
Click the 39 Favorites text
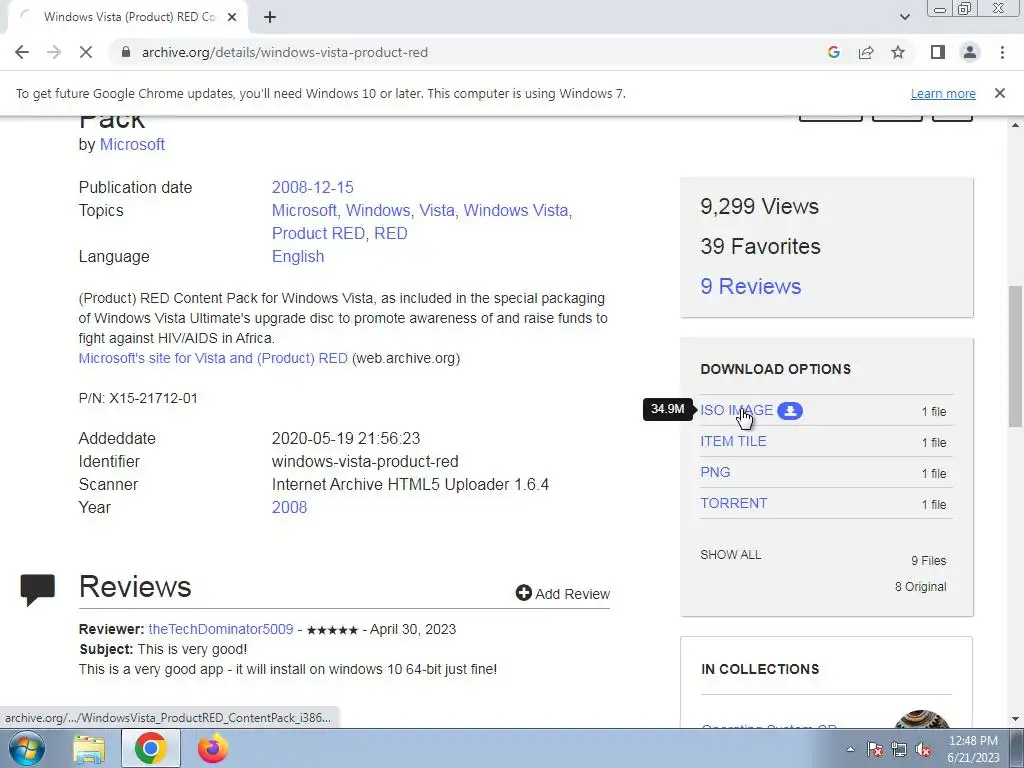[x=760, y=246]
